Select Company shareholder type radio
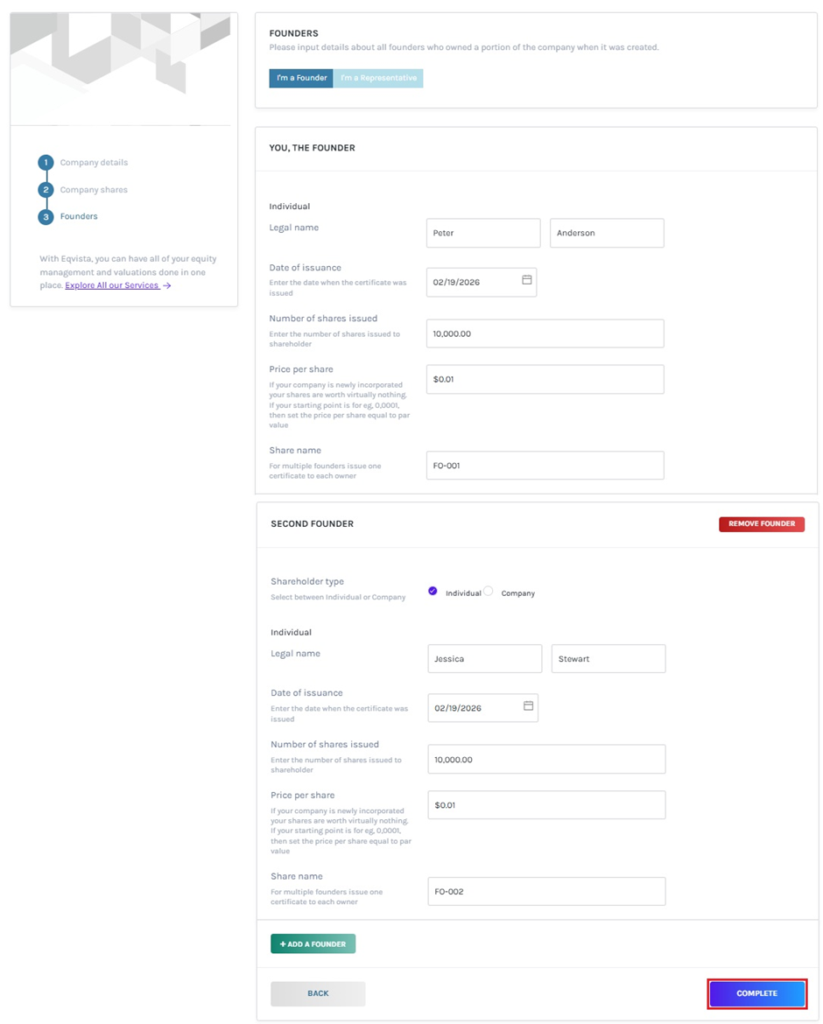This screenshot has width=823, height=1024. pyautogui.click(x=488, y=592)
